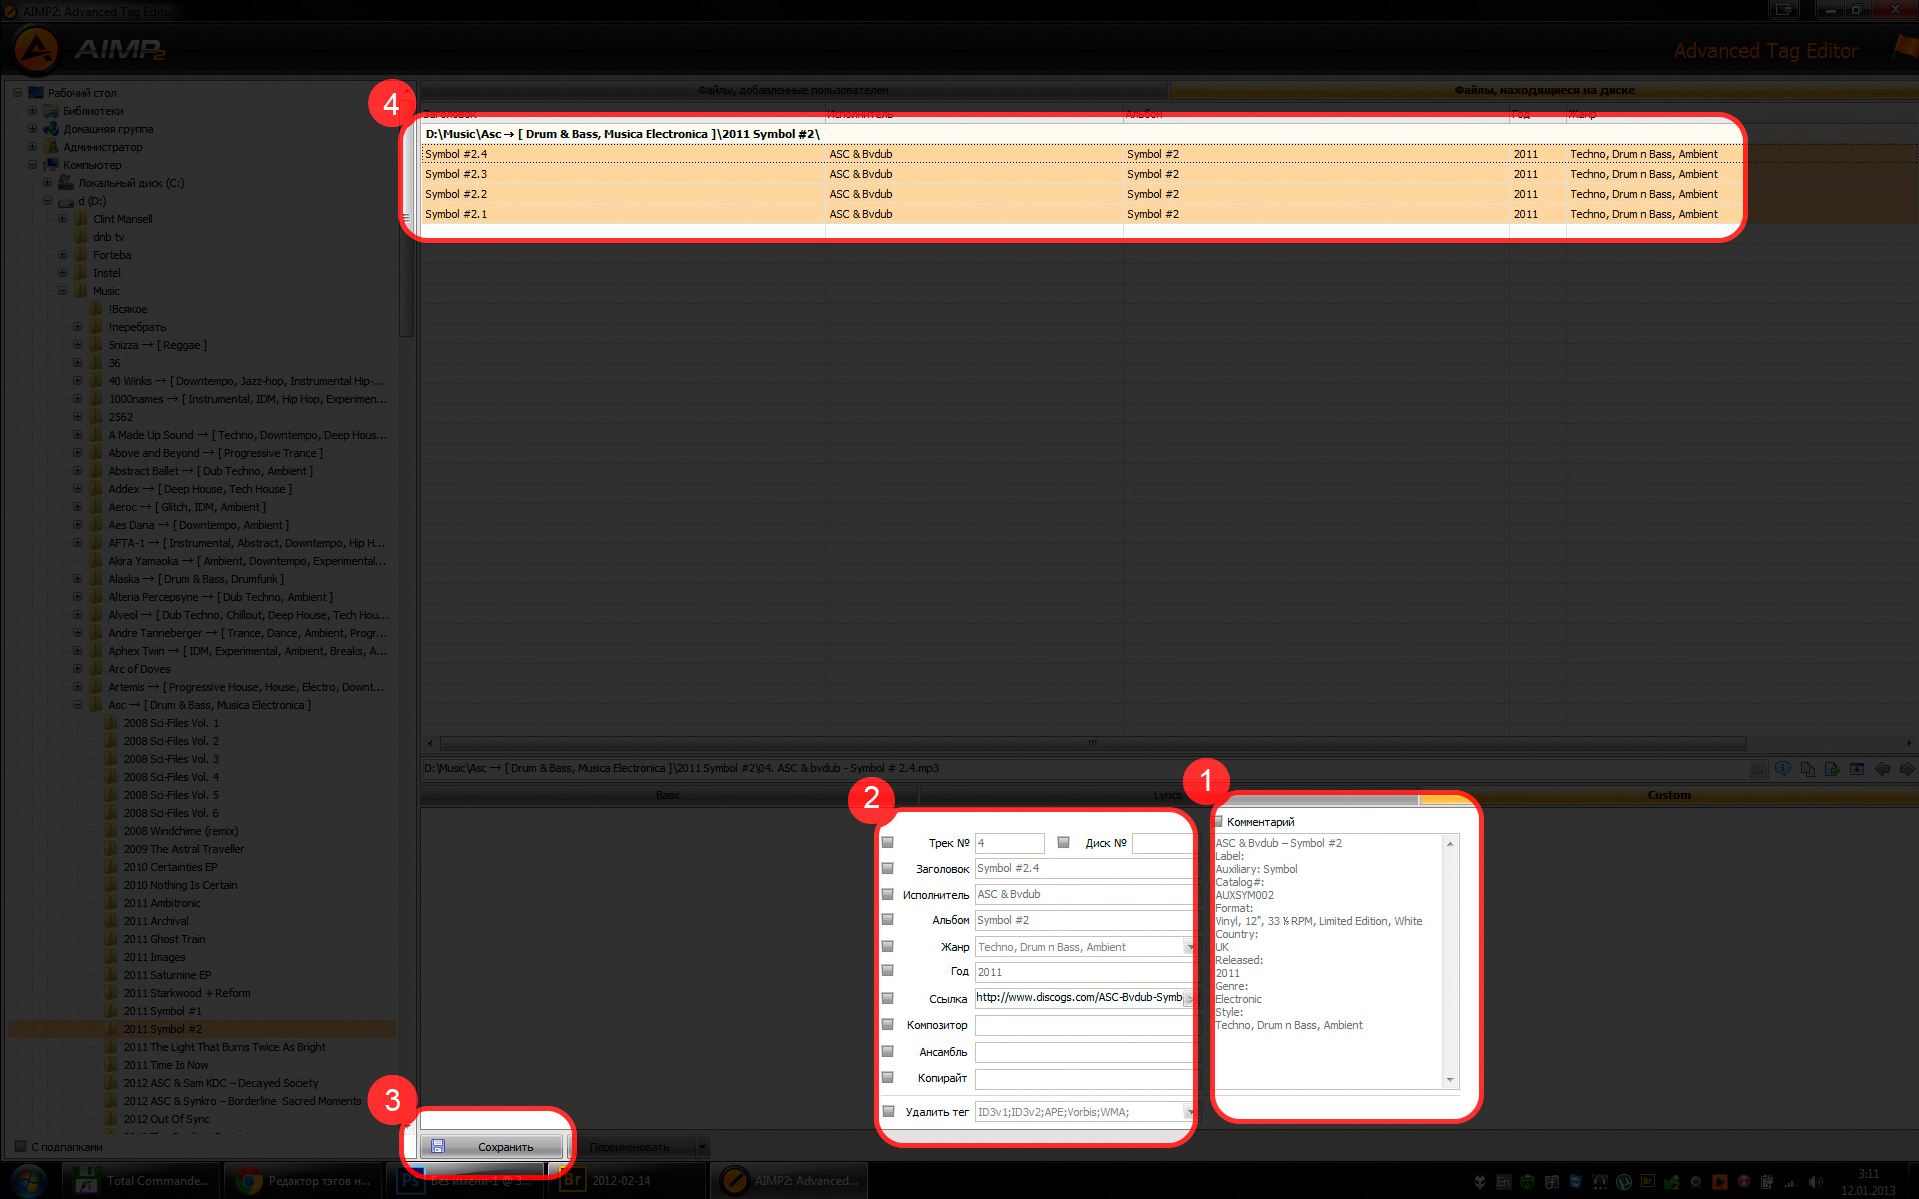Enable the 'С подпапками' checkbox

coord(19,1147)
